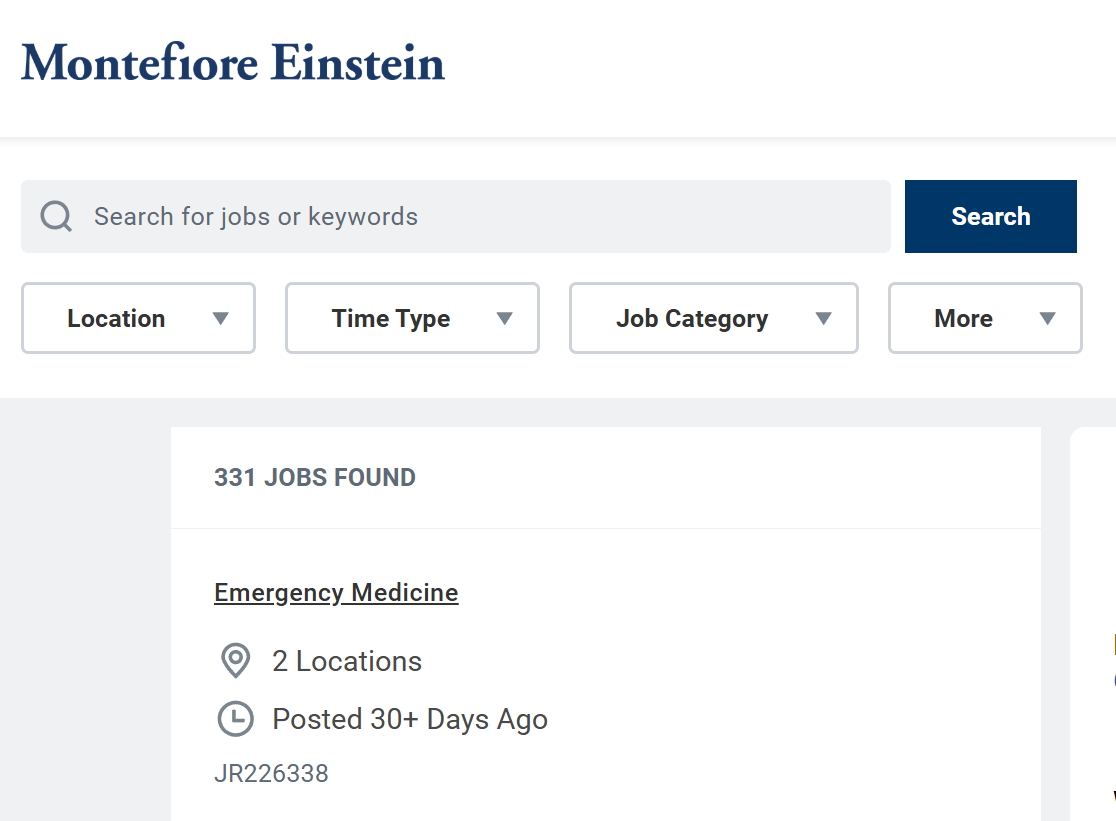This screenshot has width=1116, height=821.
Task: Open the Time Type filter dropdown
Action: click(x=412, y=318)
